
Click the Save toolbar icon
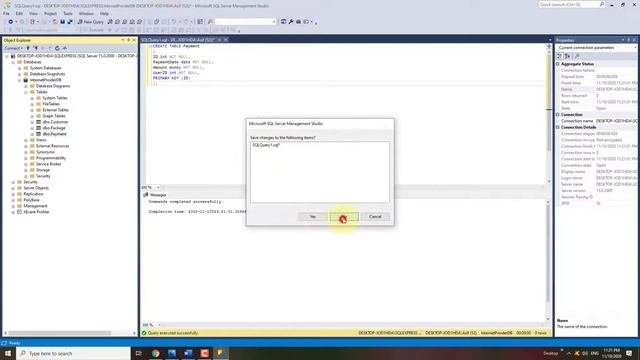pos(62,22)
